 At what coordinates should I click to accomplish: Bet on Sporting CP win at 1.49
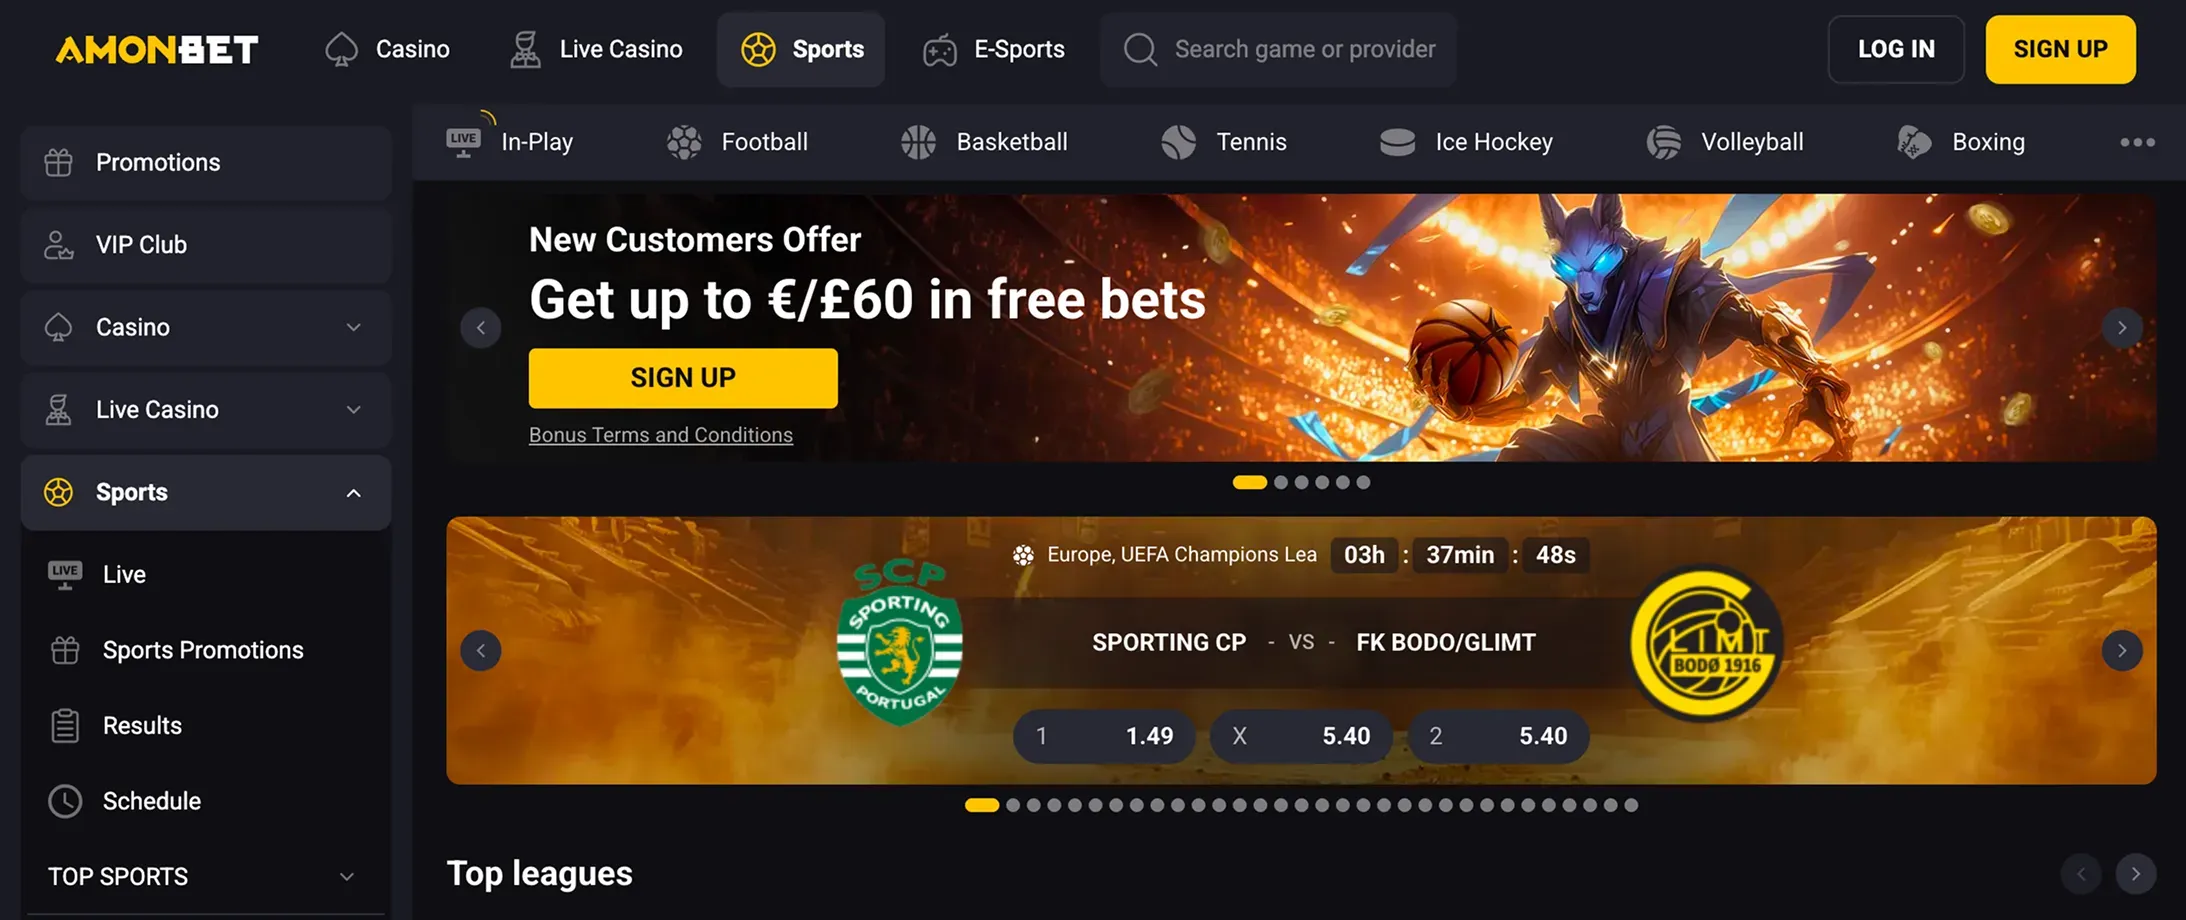coord(1104,737)
